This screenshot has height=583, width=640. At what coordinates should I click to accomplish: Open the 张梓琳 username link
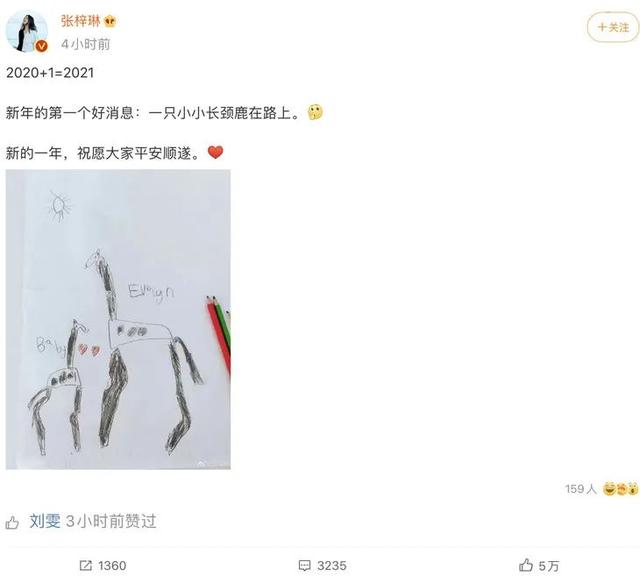pyautogui.click(x=80, y=21)
